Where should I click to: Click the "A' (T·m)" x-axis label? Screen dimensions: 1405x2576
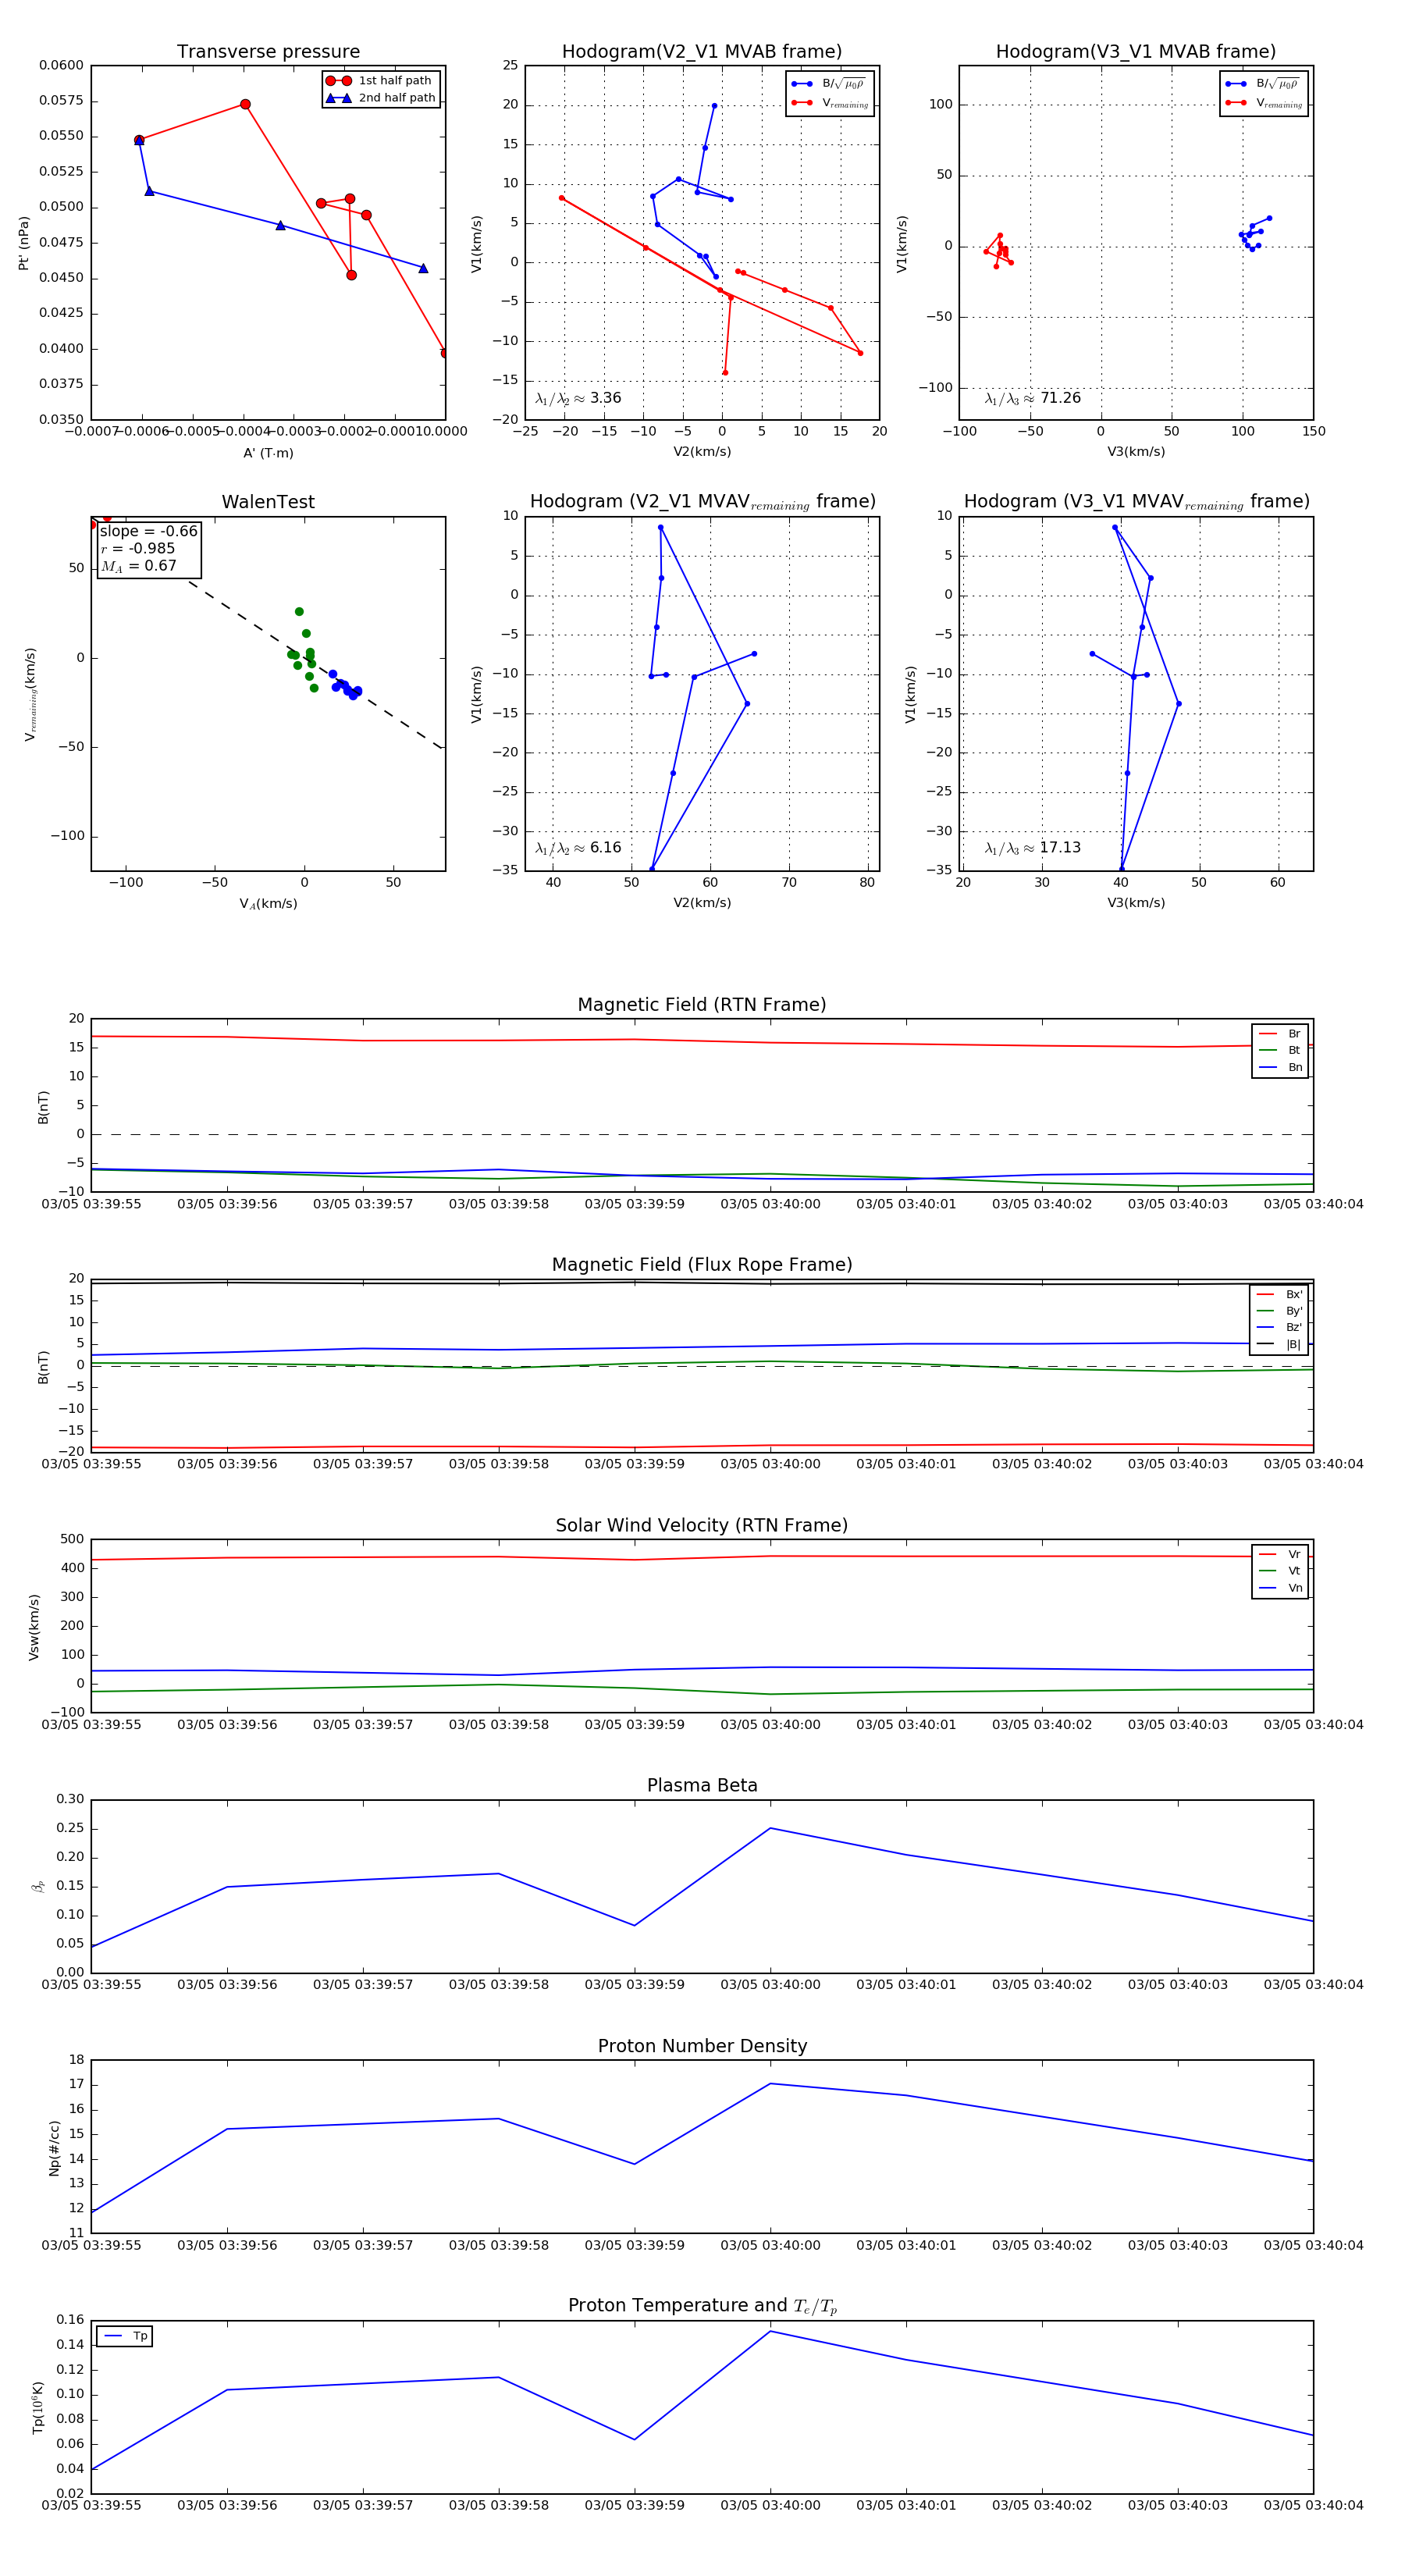click(x=268, y=453)
